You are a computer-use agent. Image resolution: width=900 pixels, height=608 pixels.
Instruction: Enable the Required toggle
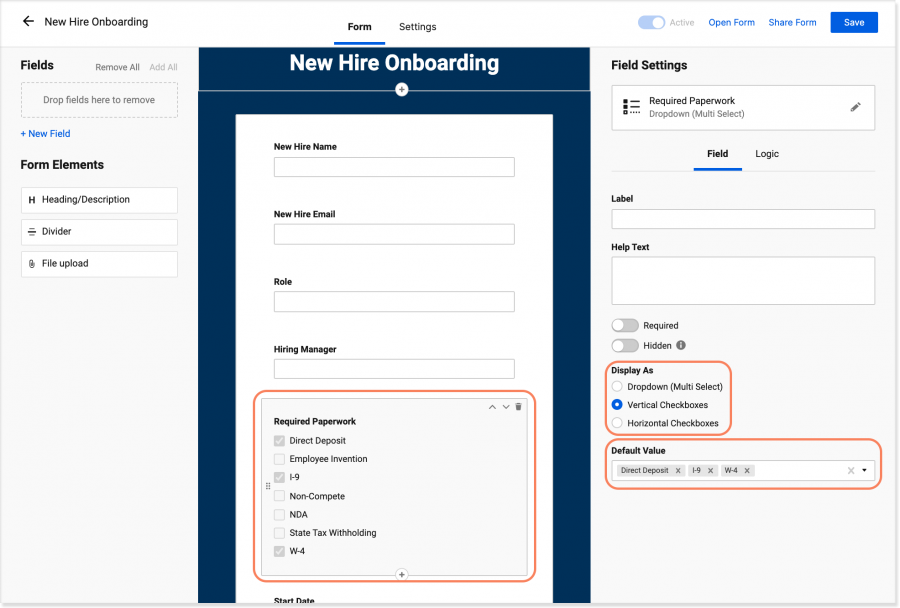pyautogui.click(x=625, y=325)
